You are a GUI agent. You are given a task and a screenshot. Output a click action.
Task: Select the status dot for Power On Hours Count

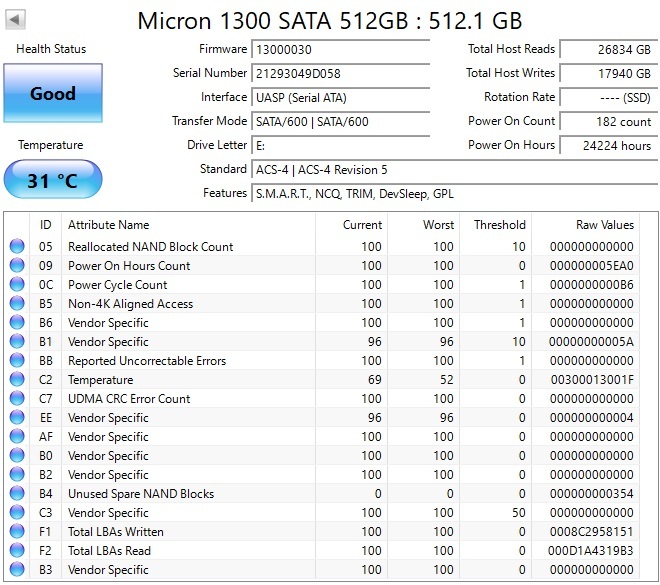(17, 265)
